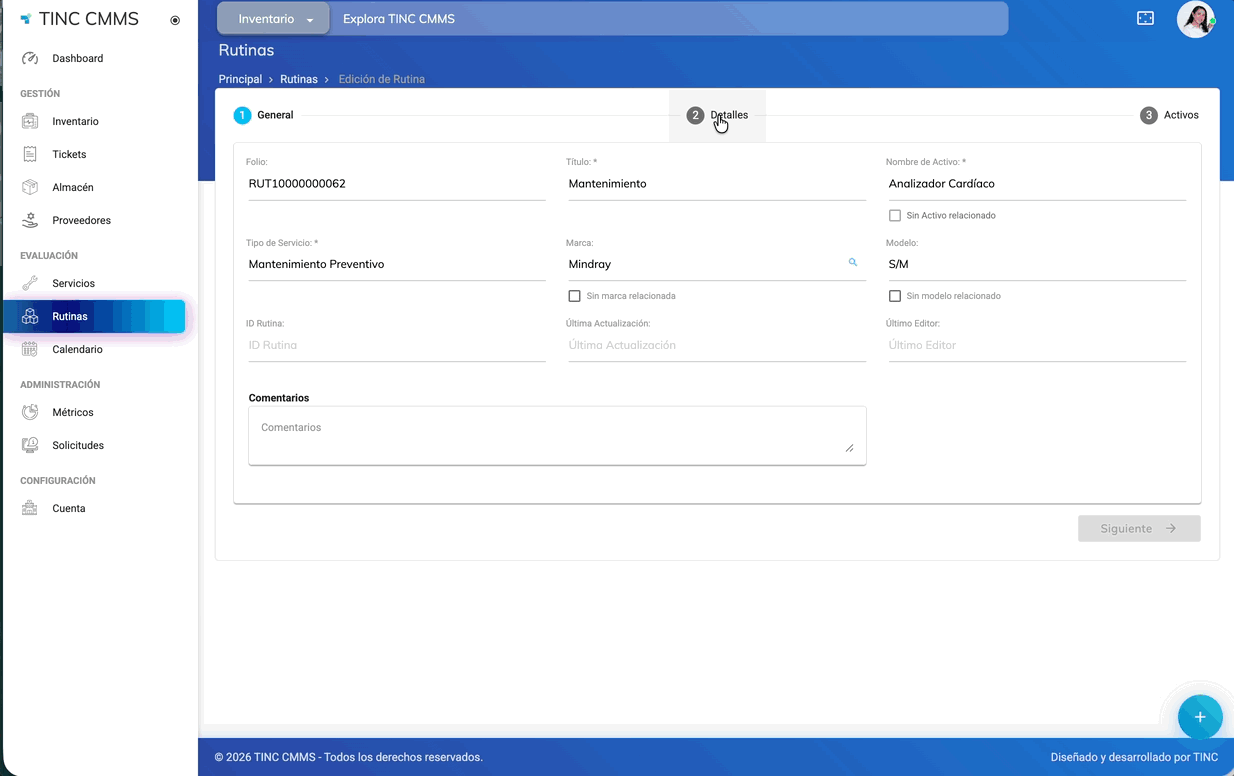Expand the Inventario dropdown in header
The width and height of the screenshot is (1234, 776).
[x=274, y=19]
